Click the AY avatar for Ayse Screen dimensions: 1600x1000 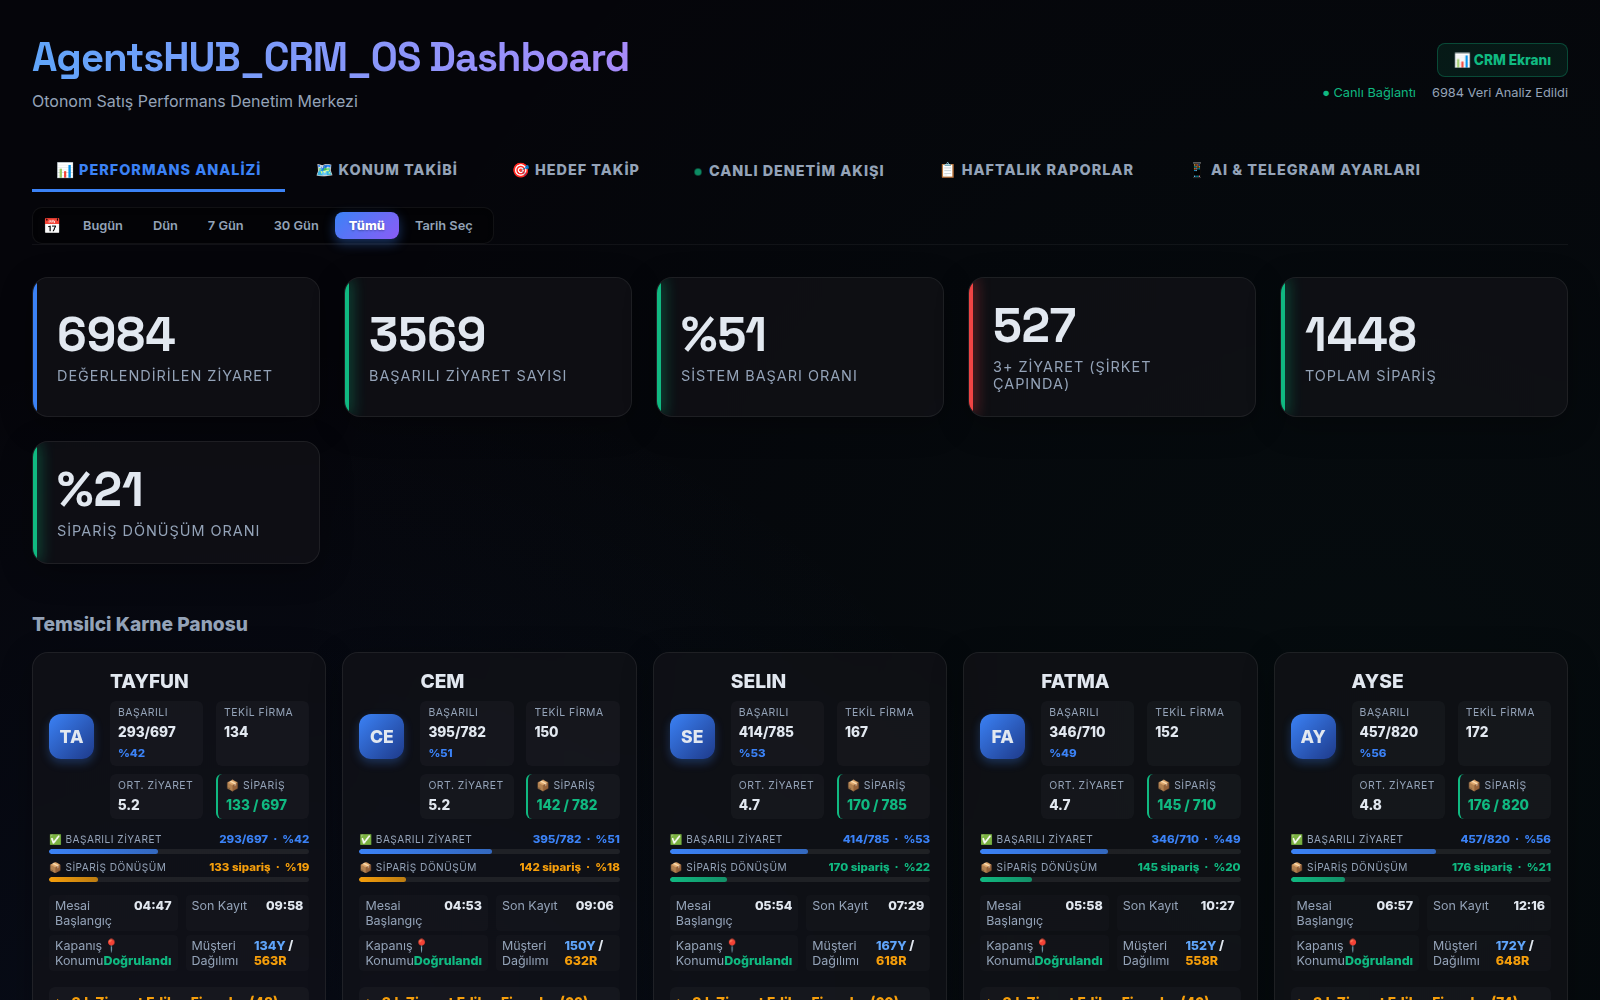click(x=1313, y=737)
